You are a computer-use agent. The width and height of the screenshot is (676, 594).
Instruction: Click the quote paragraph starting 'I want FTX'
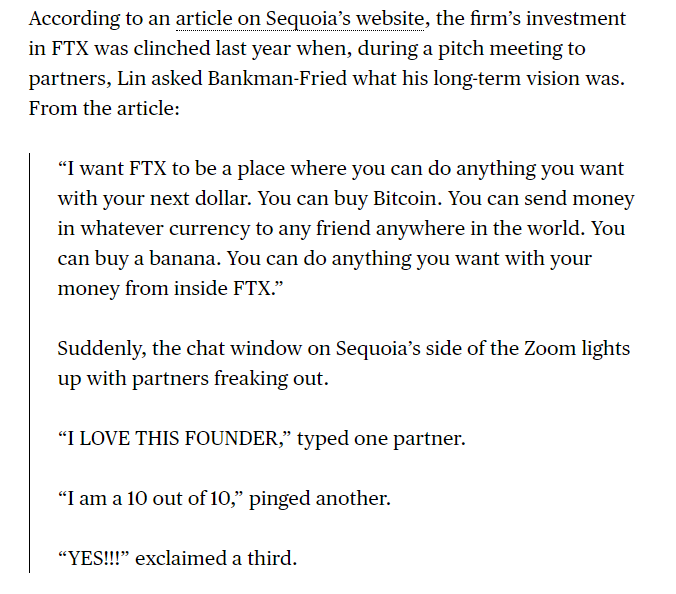[346, 228]
